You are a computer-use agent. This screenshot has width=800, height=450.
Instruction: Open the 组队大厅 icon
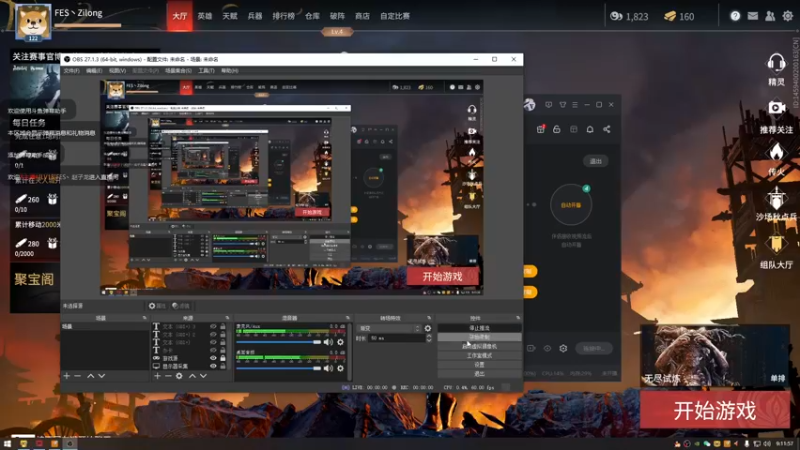776,244
